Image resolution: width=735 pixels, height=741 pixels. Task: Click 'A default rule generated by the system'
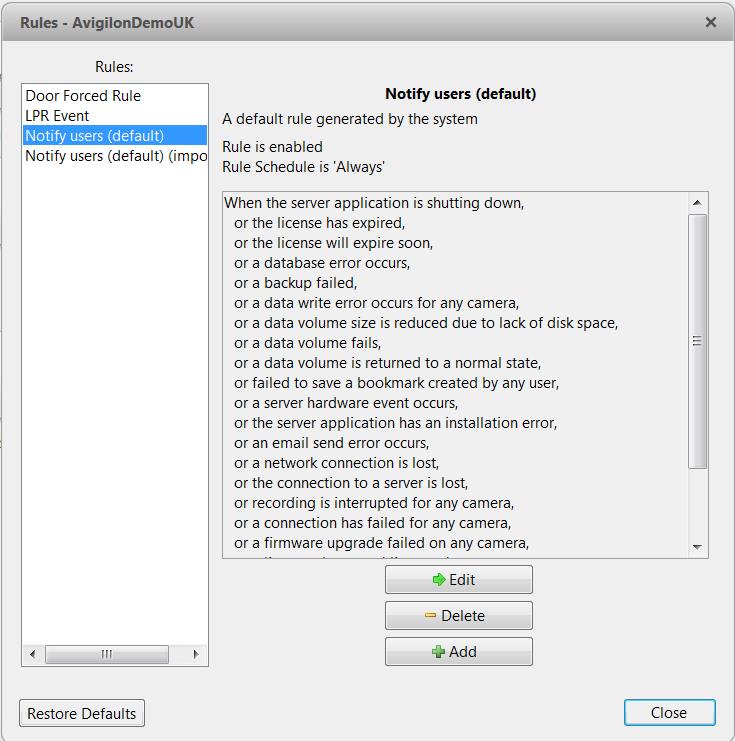(x=350, y=119)
